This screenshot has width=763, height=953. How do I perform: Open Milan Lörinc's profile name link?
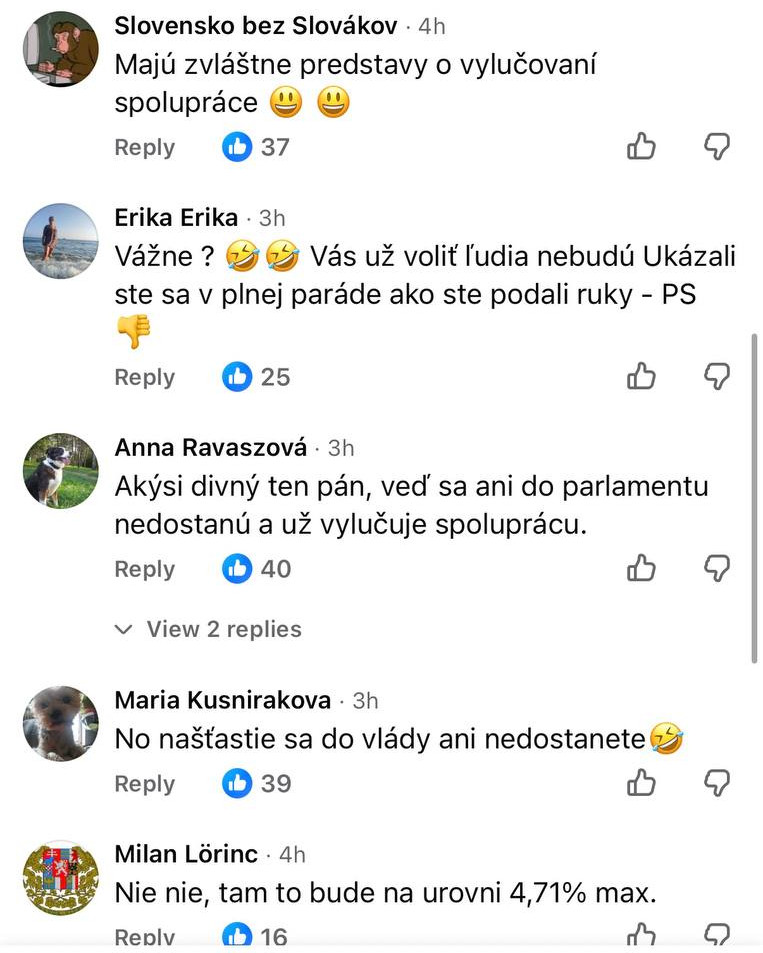pos(187,854)
